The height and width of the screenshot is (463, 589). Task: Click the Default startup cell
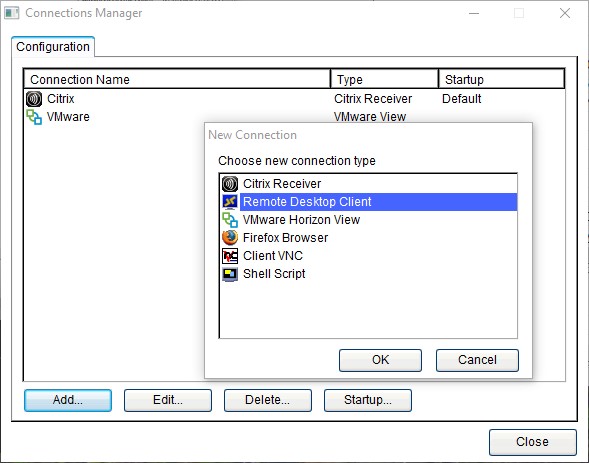tap(462, 99)
